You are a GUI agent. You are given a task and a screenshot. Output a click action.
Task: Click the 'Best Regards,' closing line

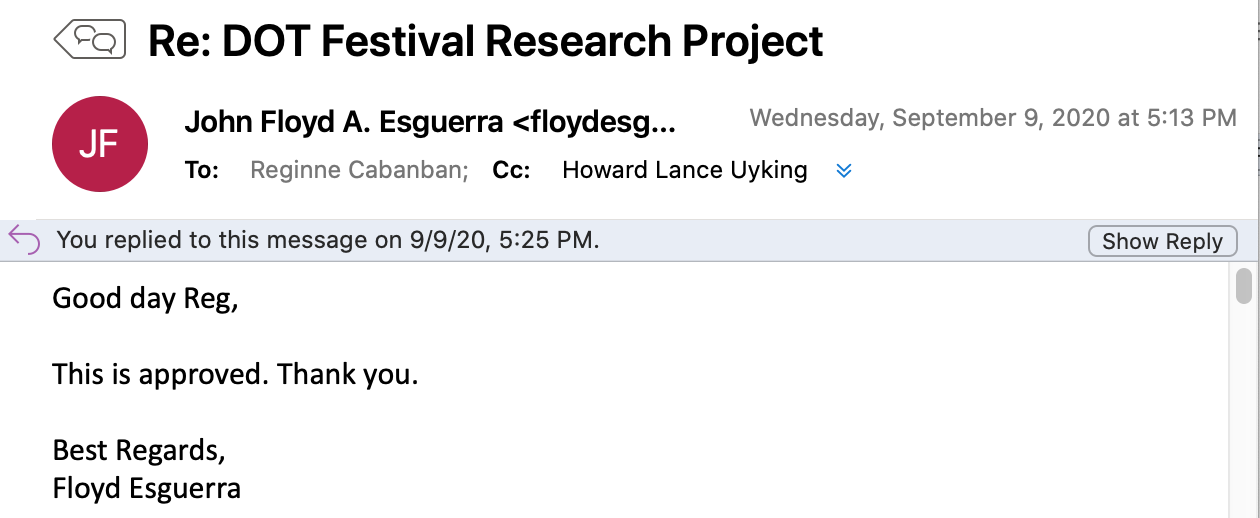click(x=139, y=451)
